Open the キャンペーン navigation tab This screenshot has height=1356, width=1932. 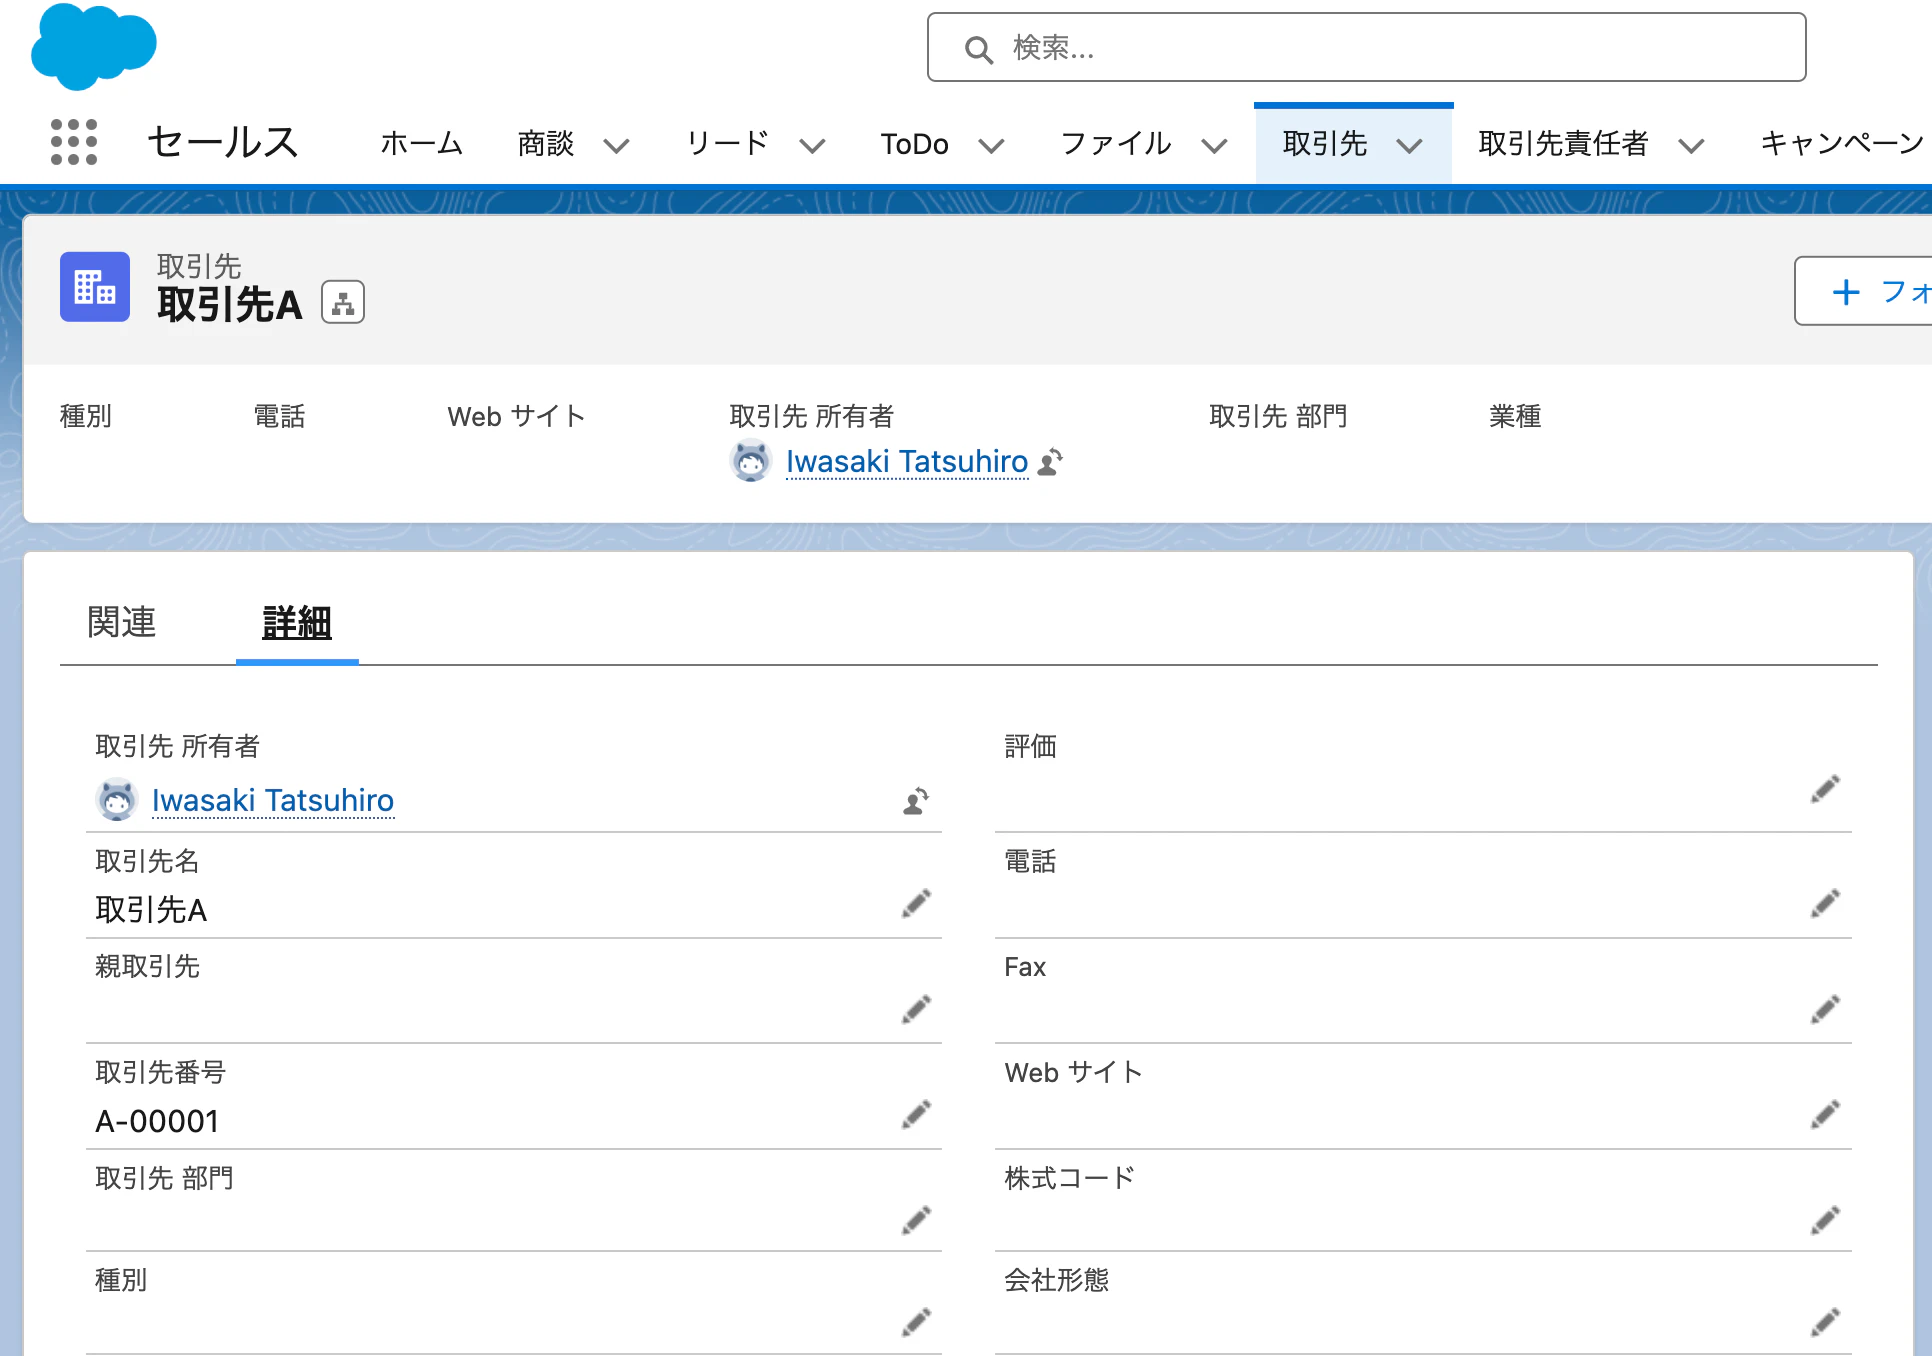1842,144
